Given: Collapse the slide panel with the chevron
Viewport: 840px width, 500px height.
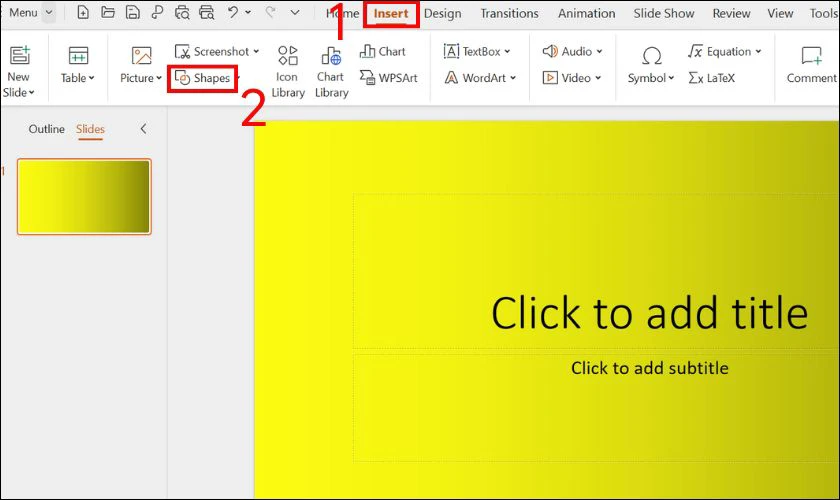Looking at the screenshot, I should tap(143, 129).
